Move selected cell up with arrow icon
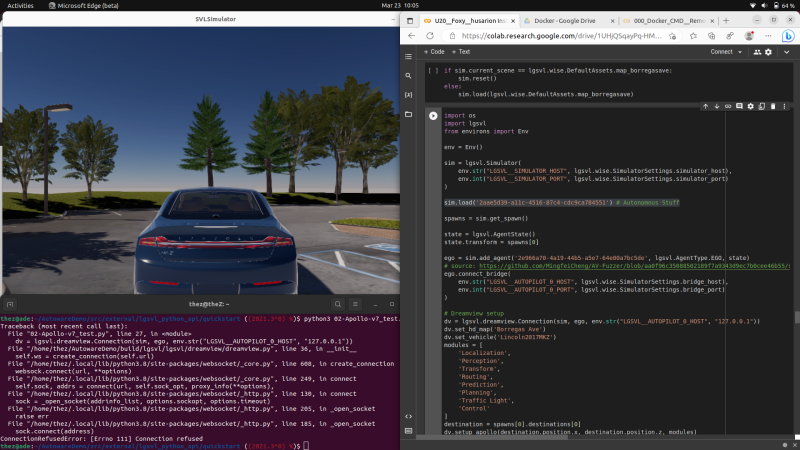The image size is (800, 450). tap(705, 105)
